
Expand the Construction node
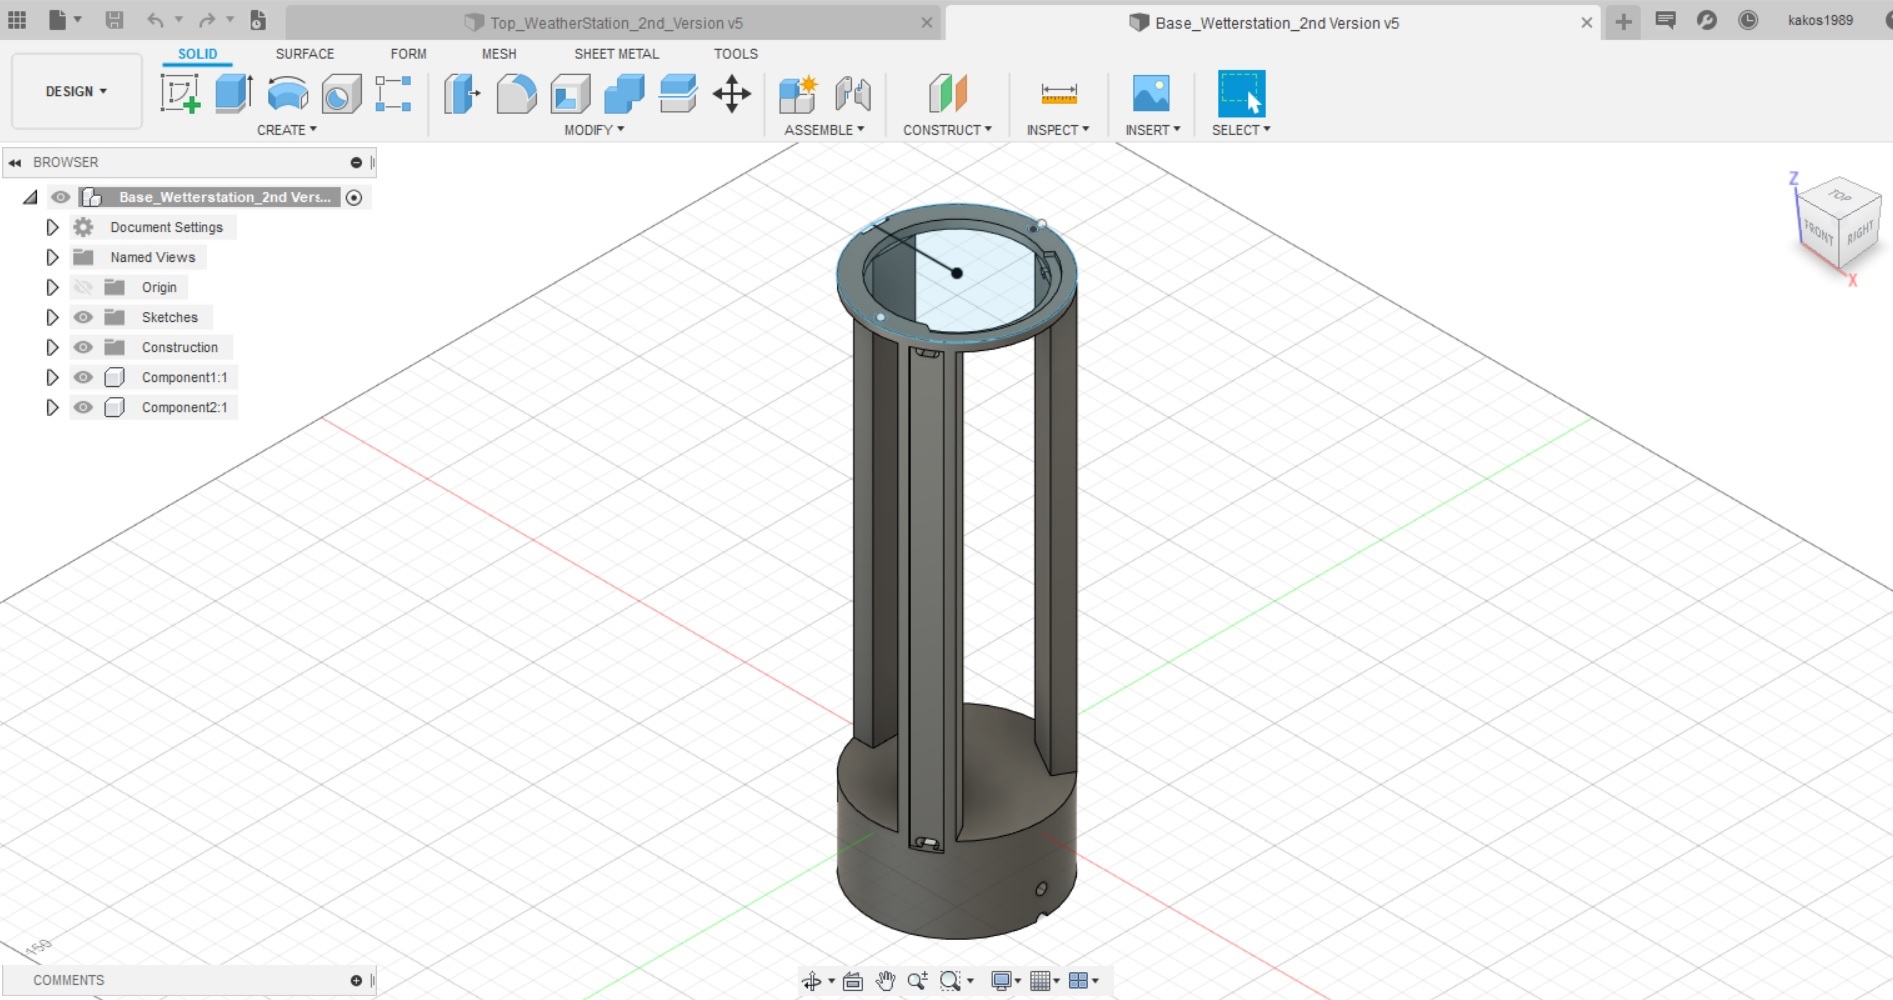[x=52, y=347]
